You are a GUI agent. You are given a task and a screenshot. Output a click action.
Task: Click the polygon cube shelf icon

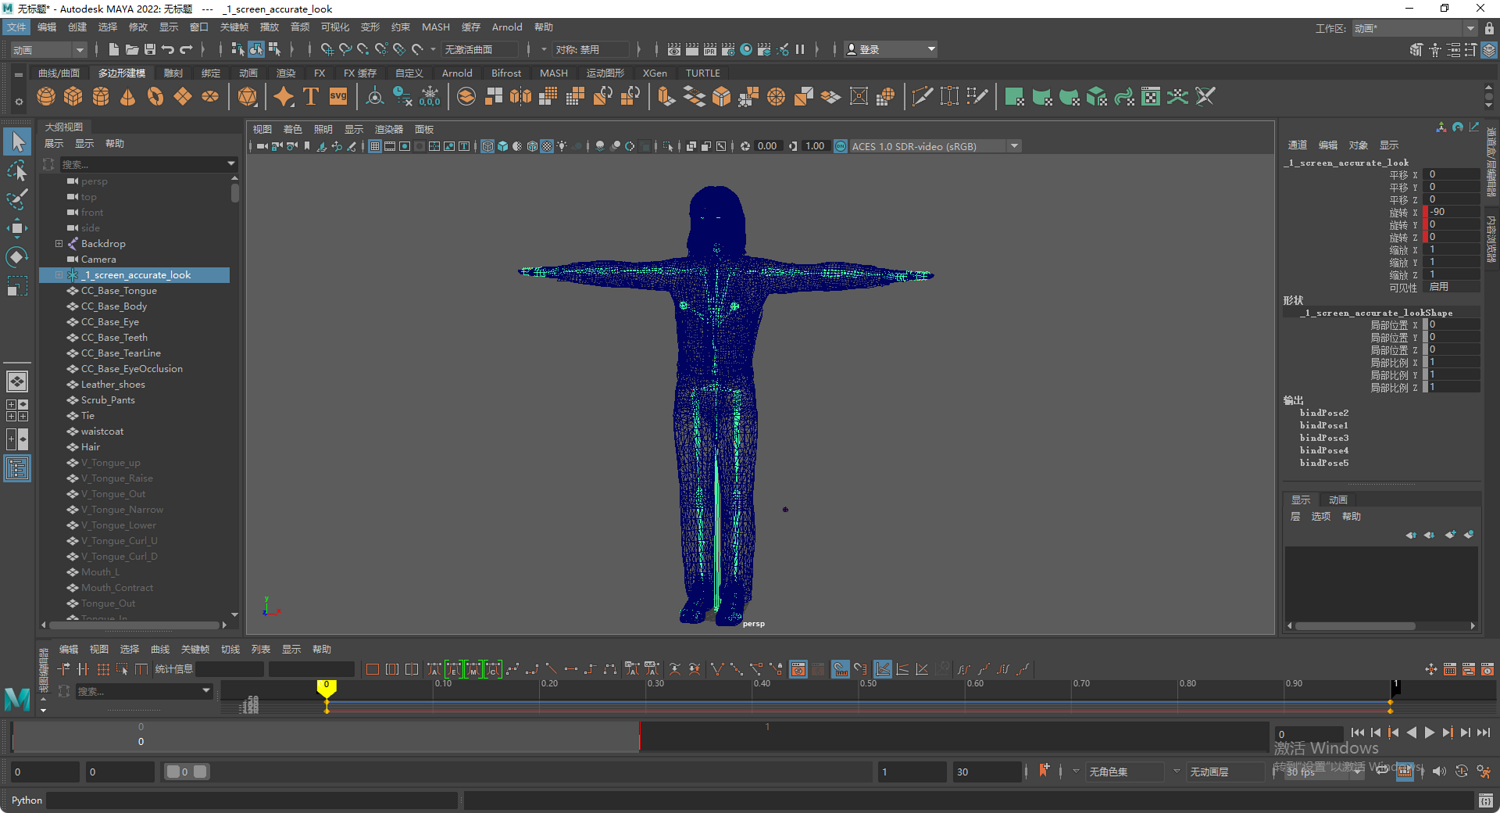(x=73, y=97)
